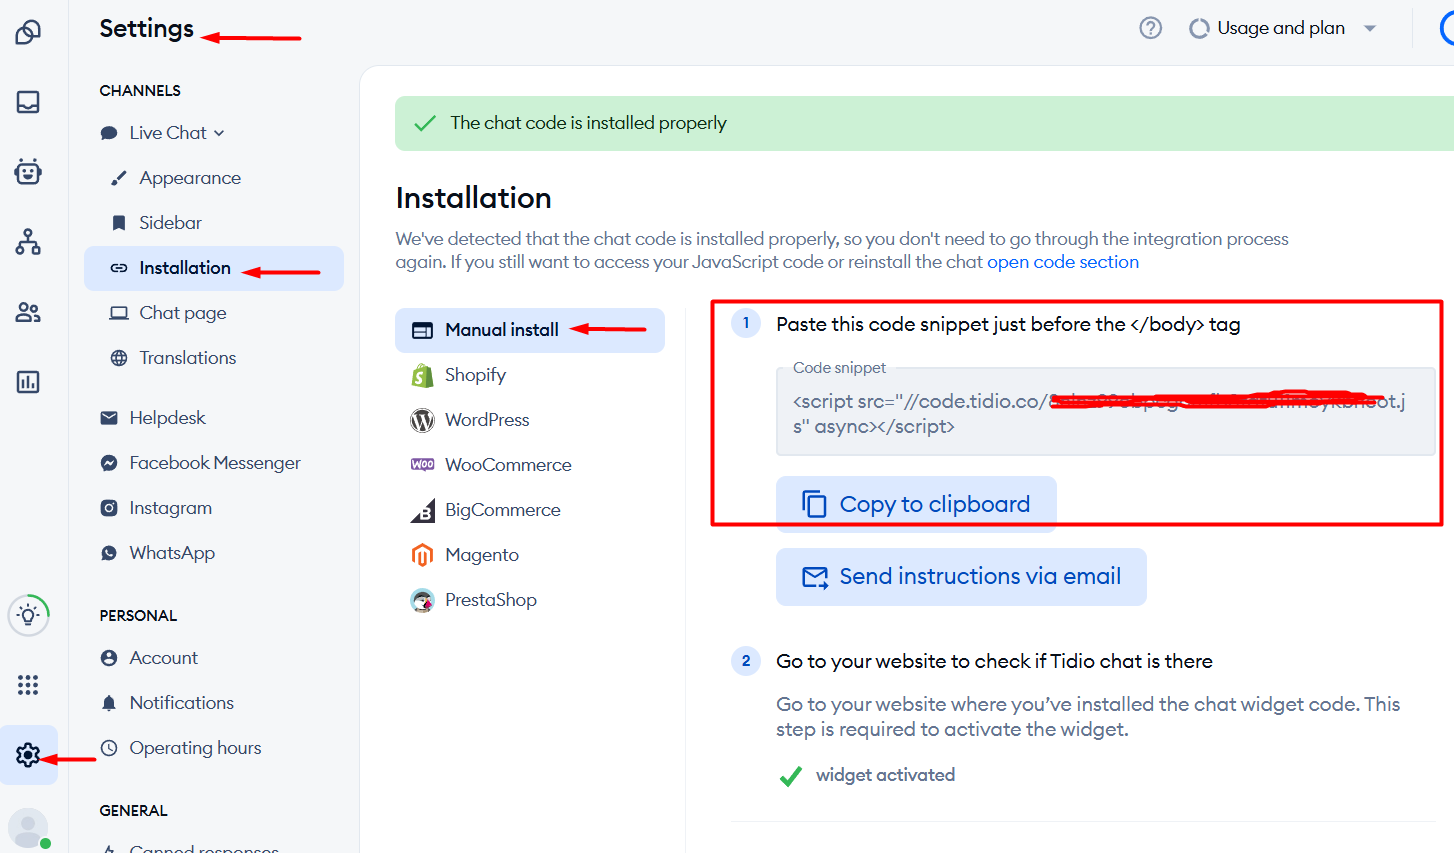Select the Manual install tab

pos(501,330)
